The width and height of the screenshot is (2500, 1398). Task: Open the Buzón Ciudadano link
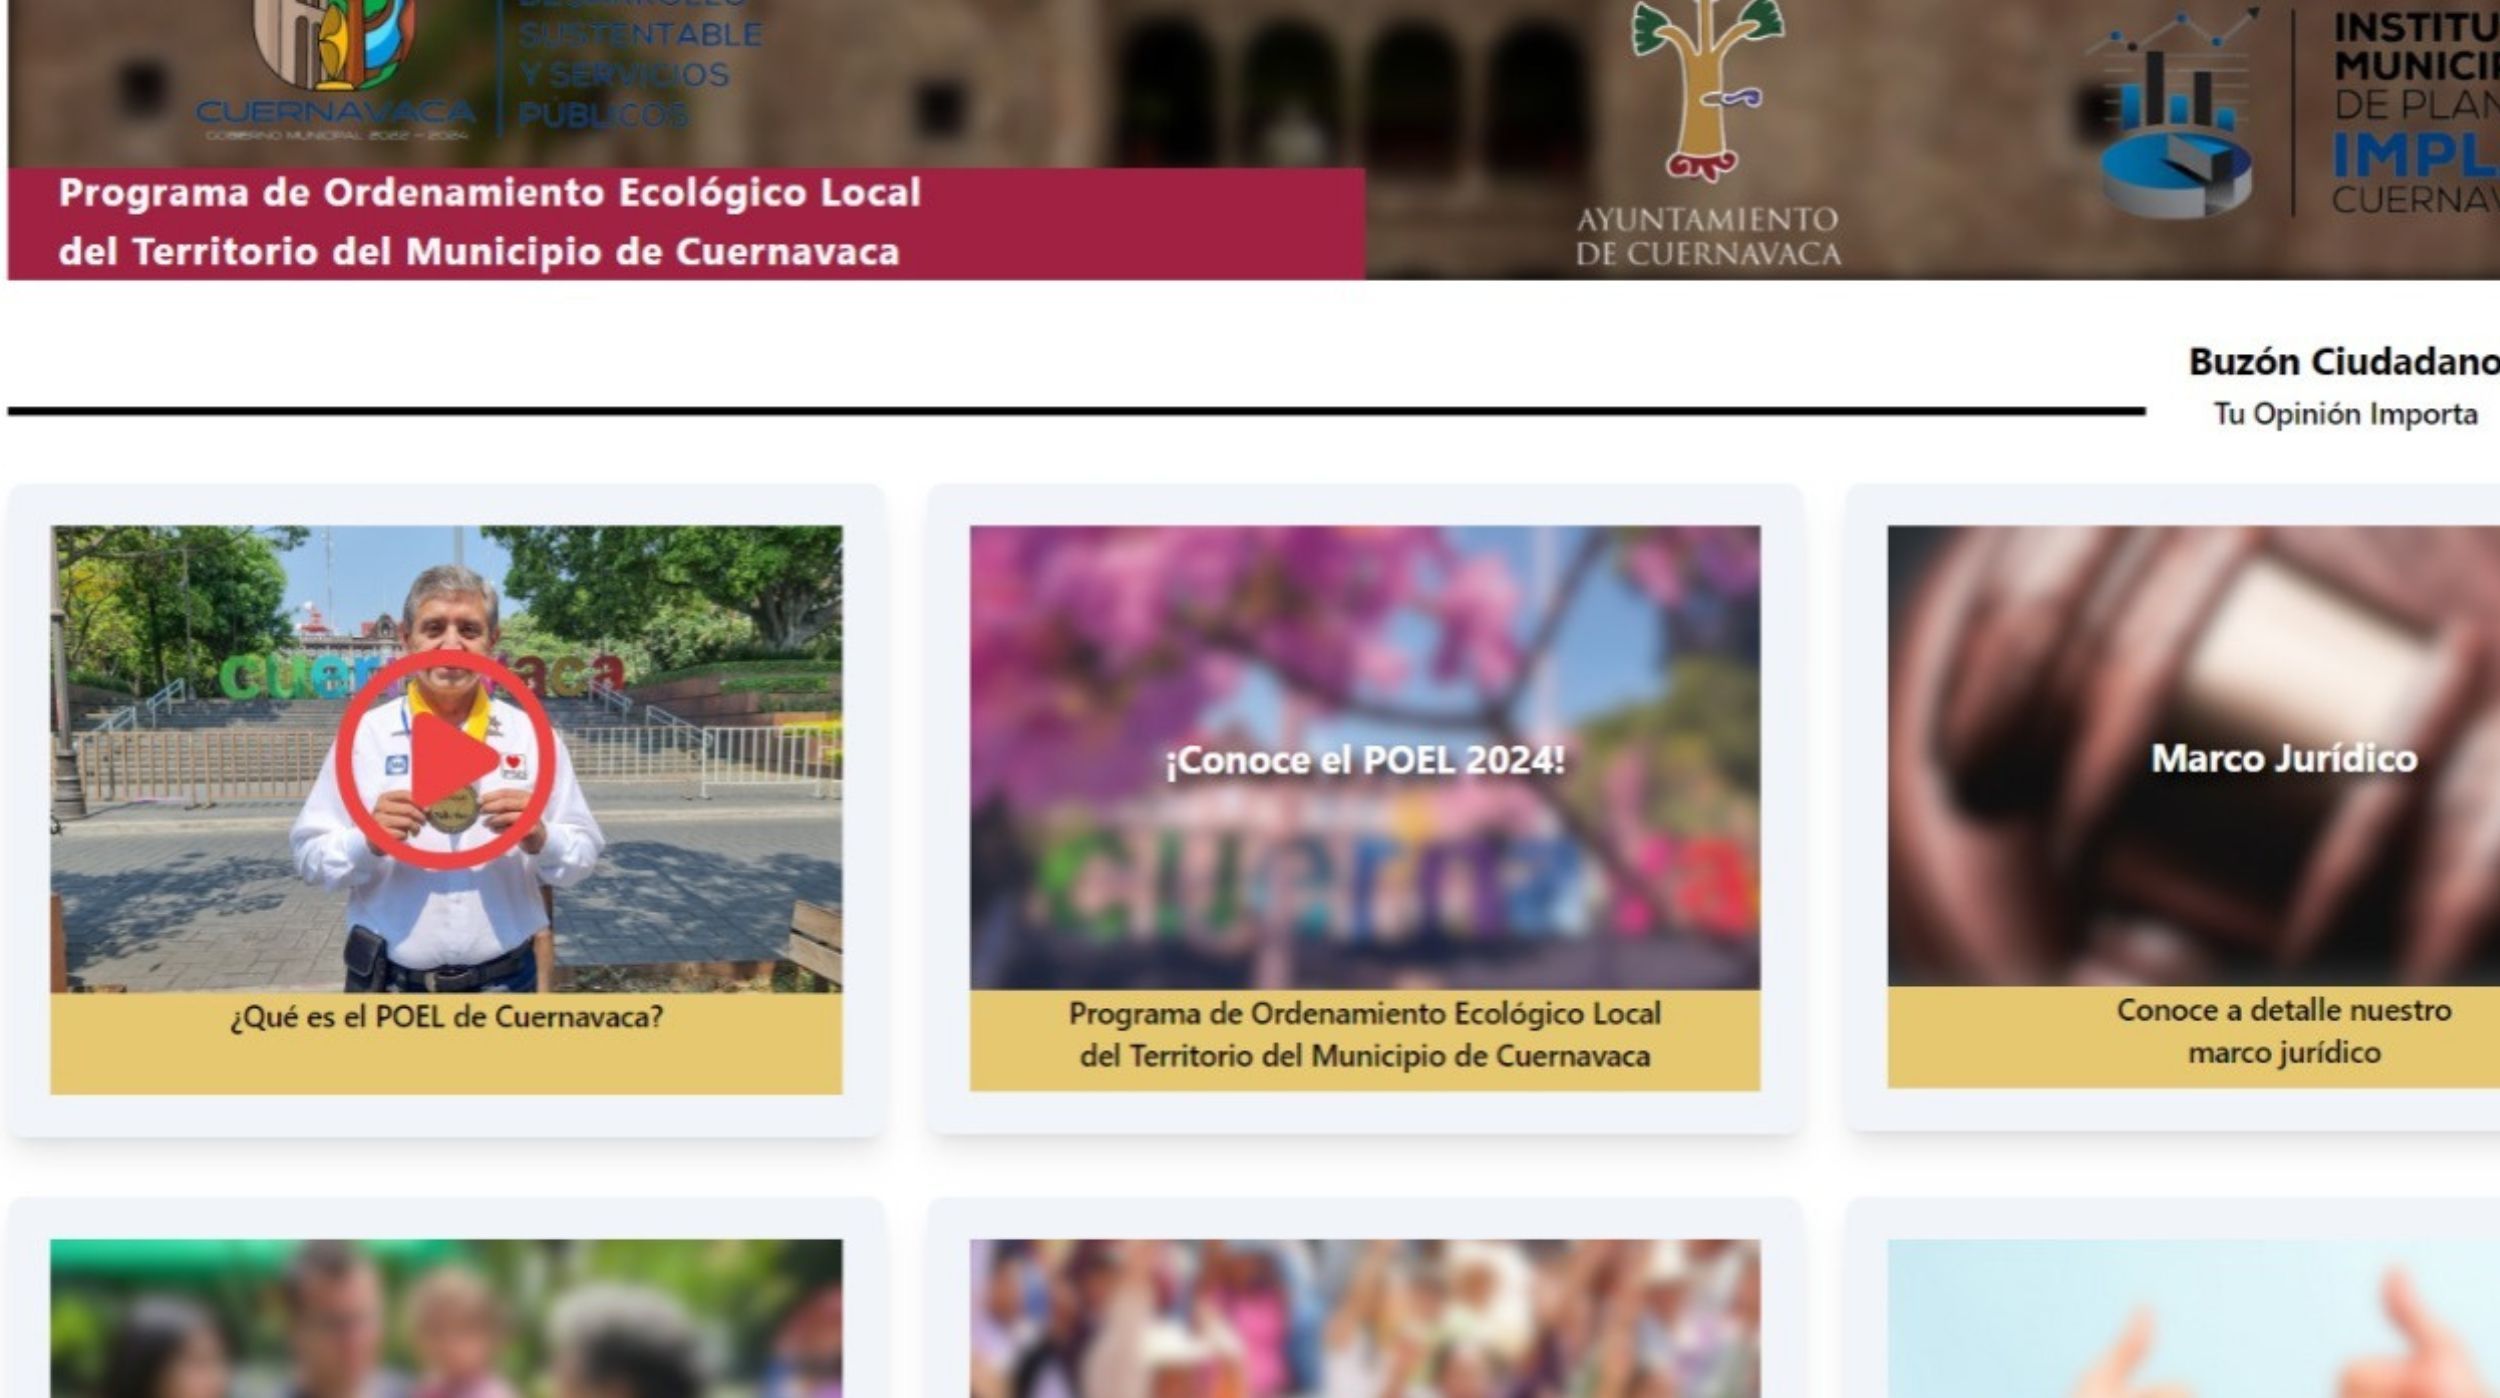point(2343,362)
